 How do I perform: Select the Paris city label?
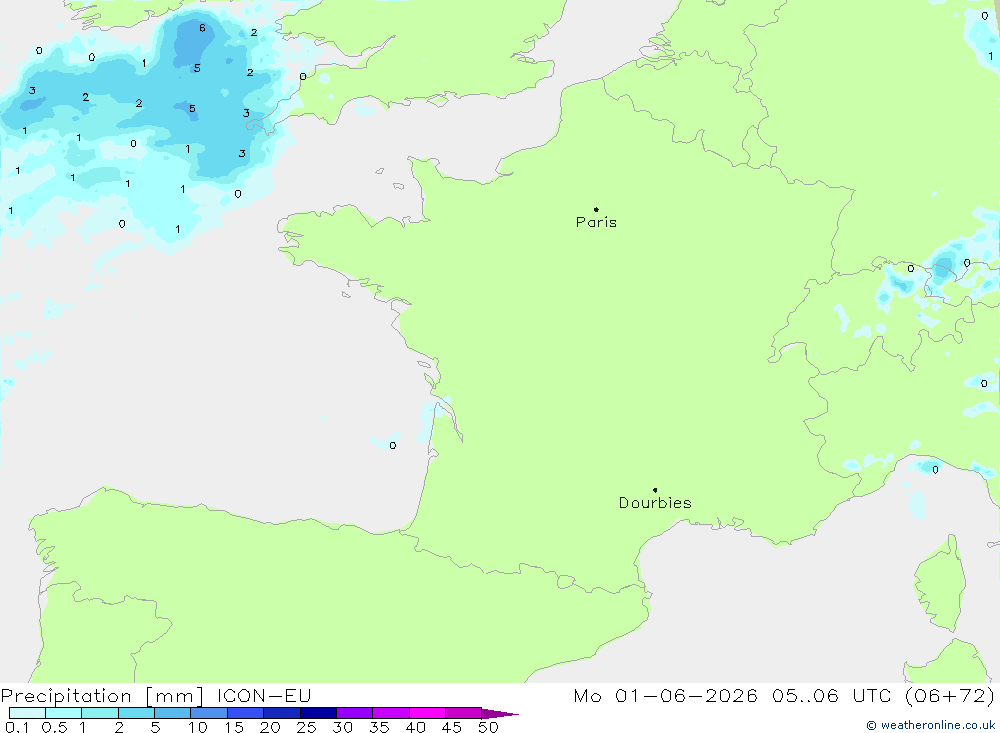[596, 222]
